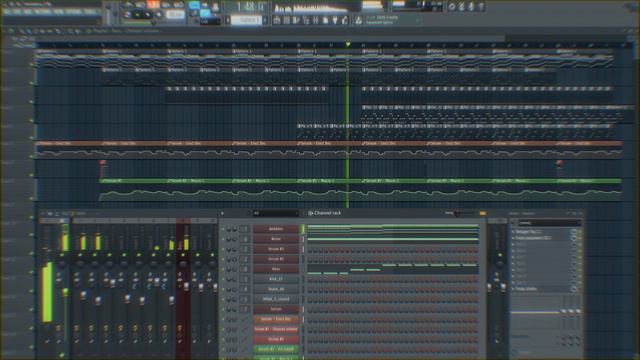Open the FILE menu
Screen dimensions: 640x360
point(7,12)
